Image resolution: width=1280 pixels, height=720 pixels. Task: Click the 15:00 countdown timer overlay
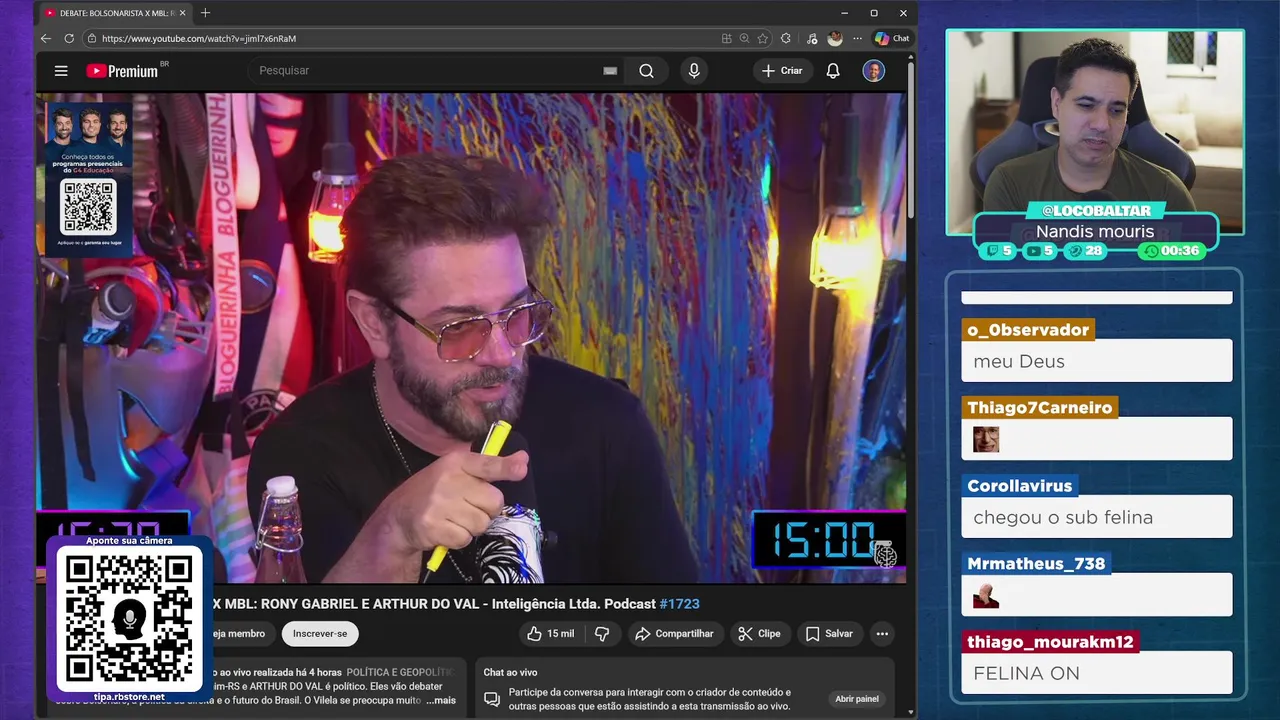(x=828, y=540)
